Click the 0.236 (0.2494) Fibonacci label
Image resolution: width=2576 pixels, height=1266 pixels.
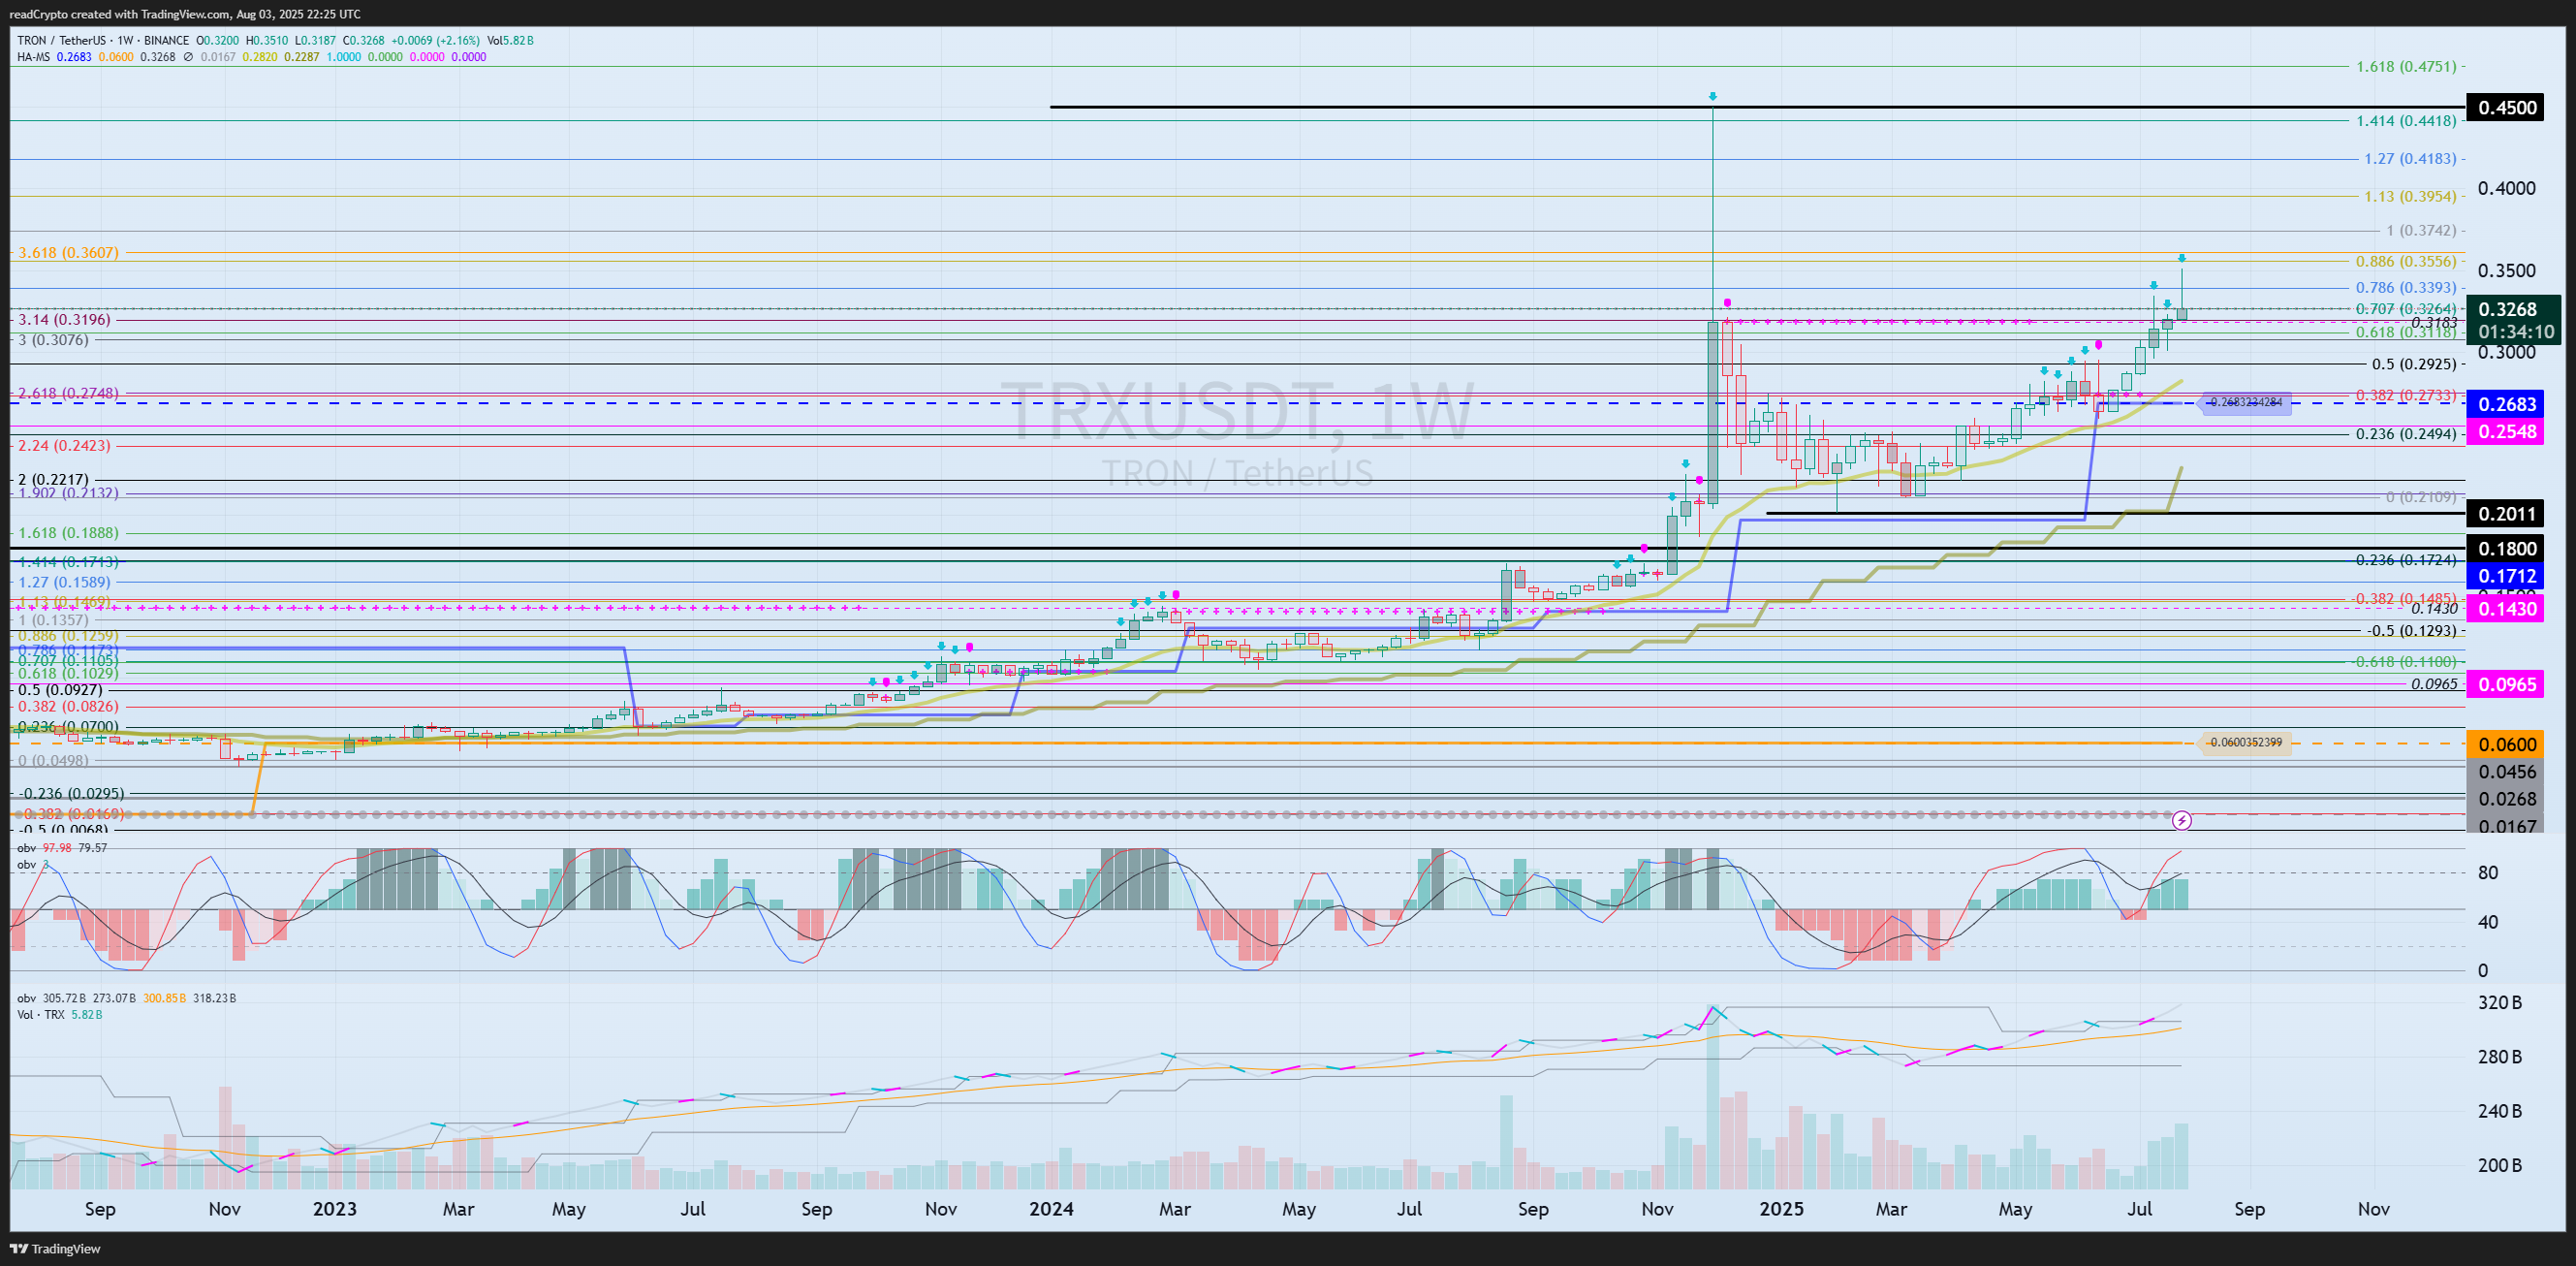[x=2405, y=434]
